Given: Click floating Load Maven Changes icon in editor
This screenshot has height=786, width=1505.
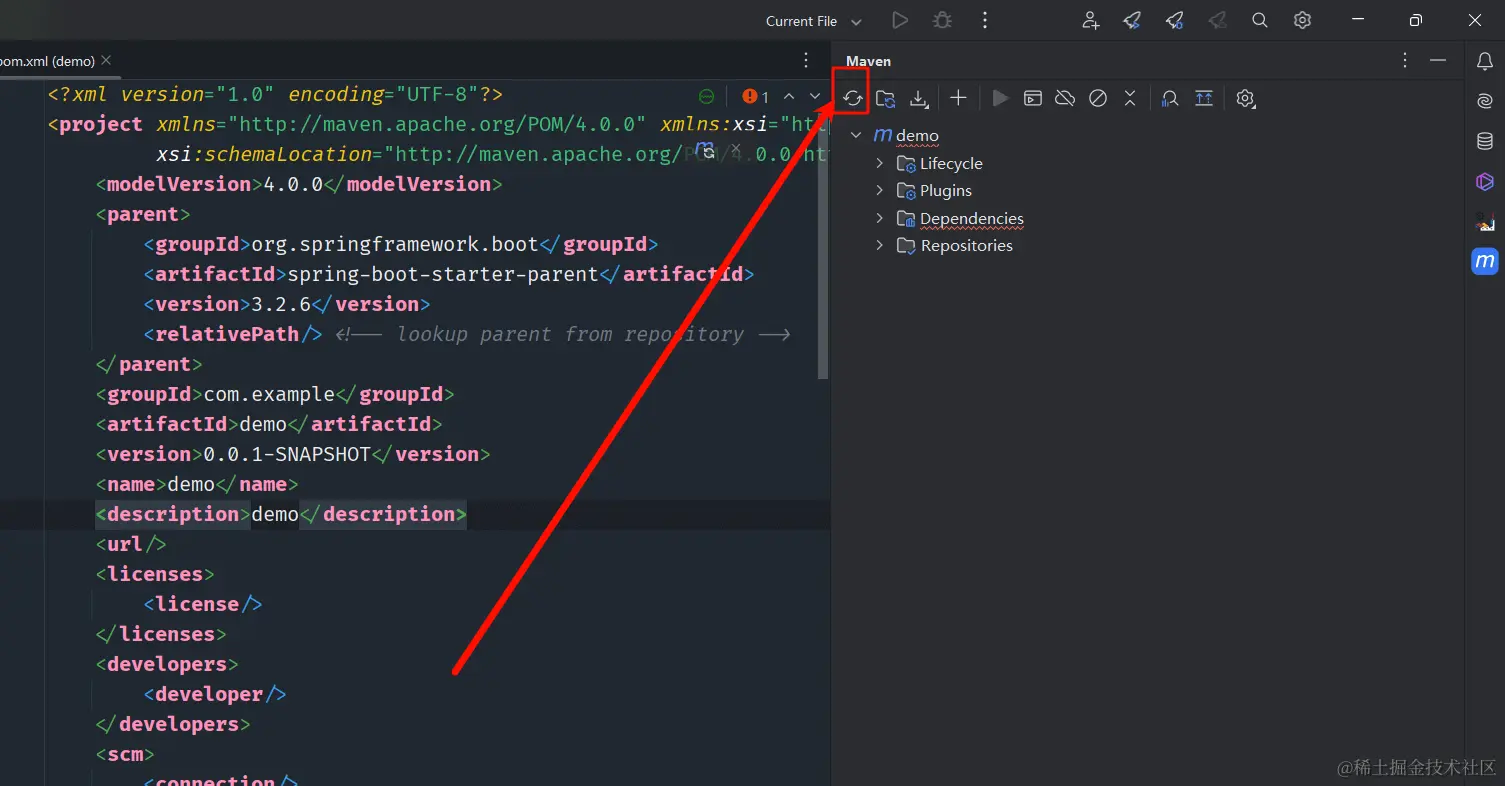Looking at the screenshot, I should pos(705,150).
